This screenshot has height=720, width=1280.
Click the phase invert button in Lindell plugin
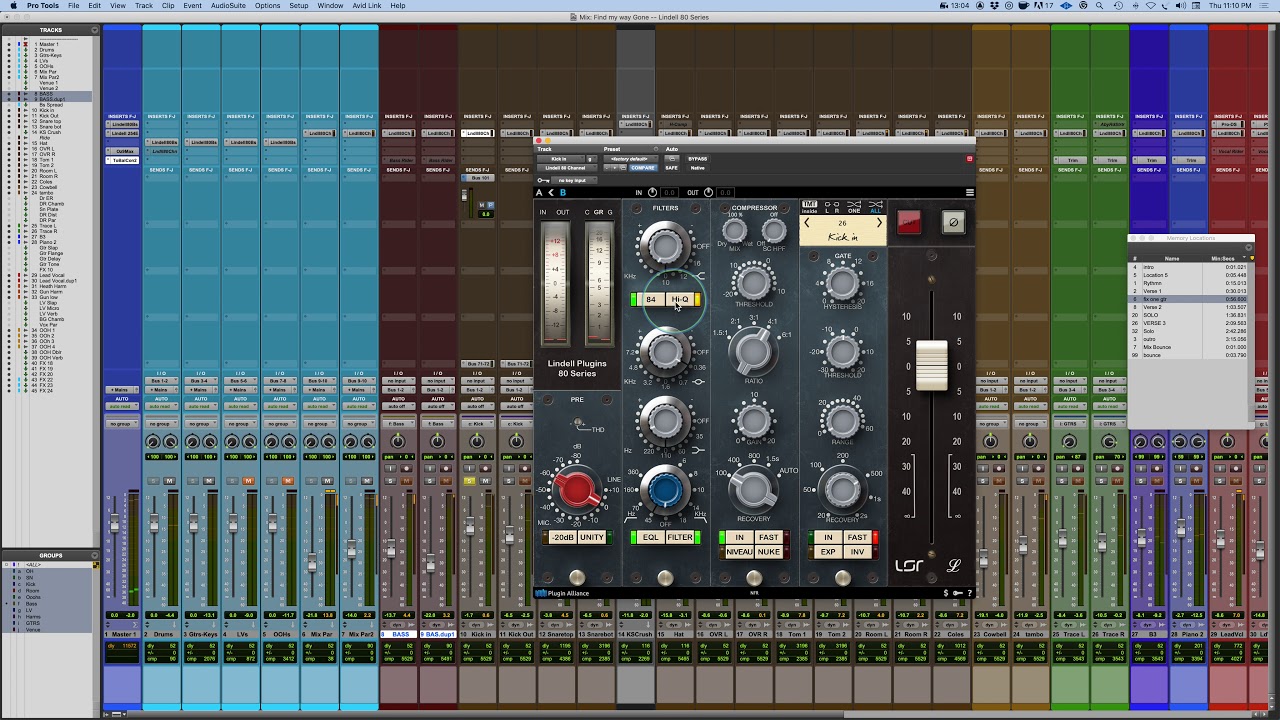point(953,223)
